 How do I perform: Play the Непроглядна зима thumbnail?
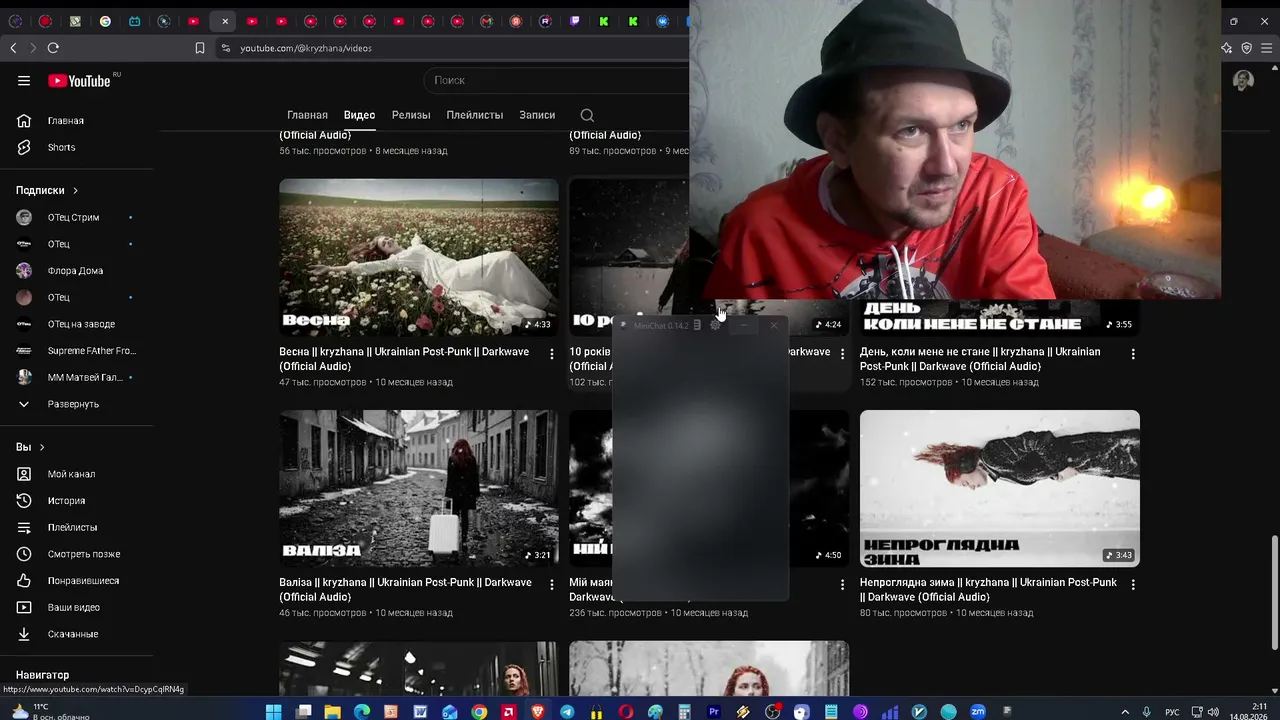1000,489
